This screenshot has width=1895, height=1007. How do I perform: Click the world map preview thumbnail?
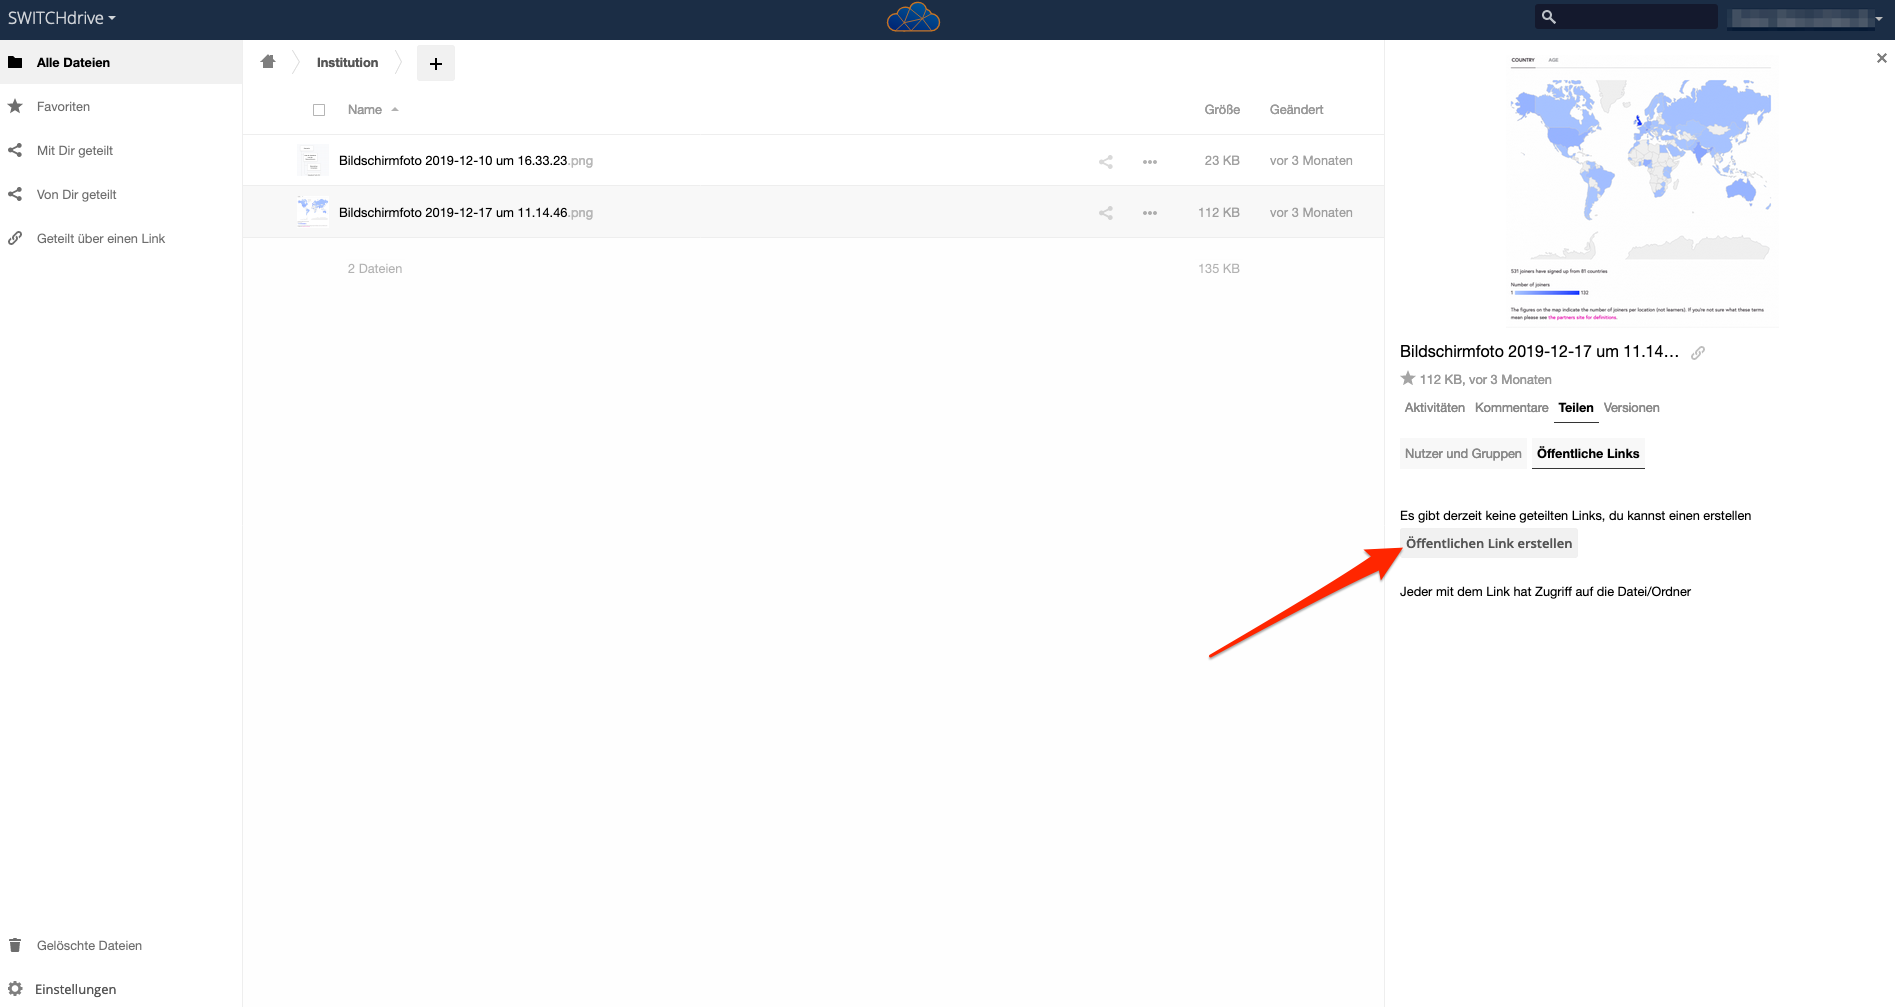click(1640, 190)
